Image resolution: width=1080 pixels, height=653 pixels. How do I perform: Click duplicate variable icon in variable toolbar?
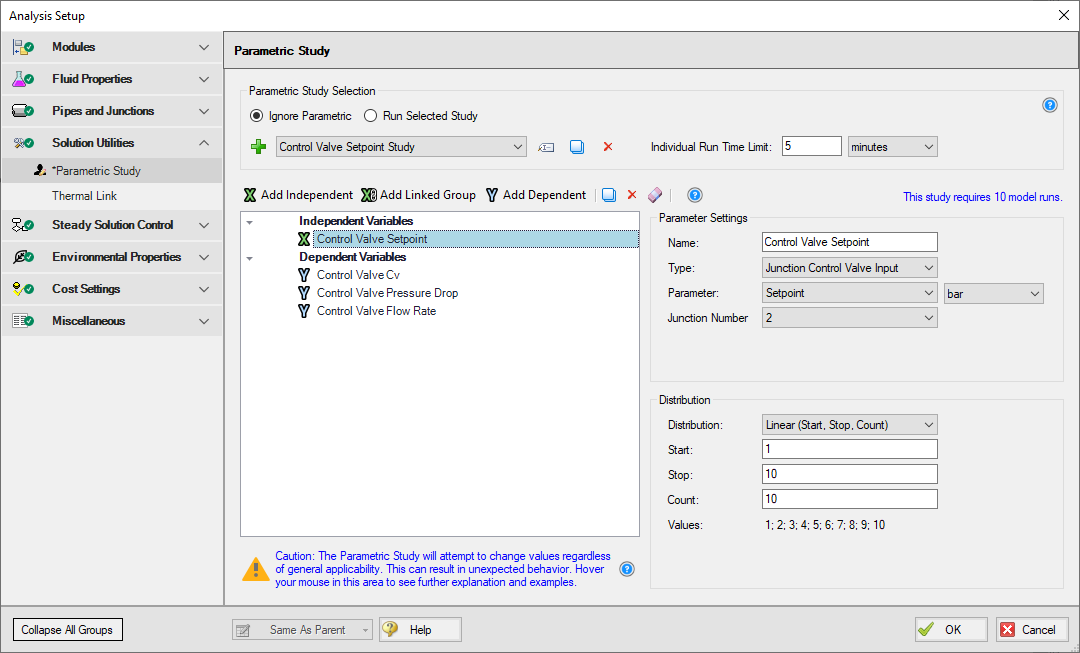609,195
